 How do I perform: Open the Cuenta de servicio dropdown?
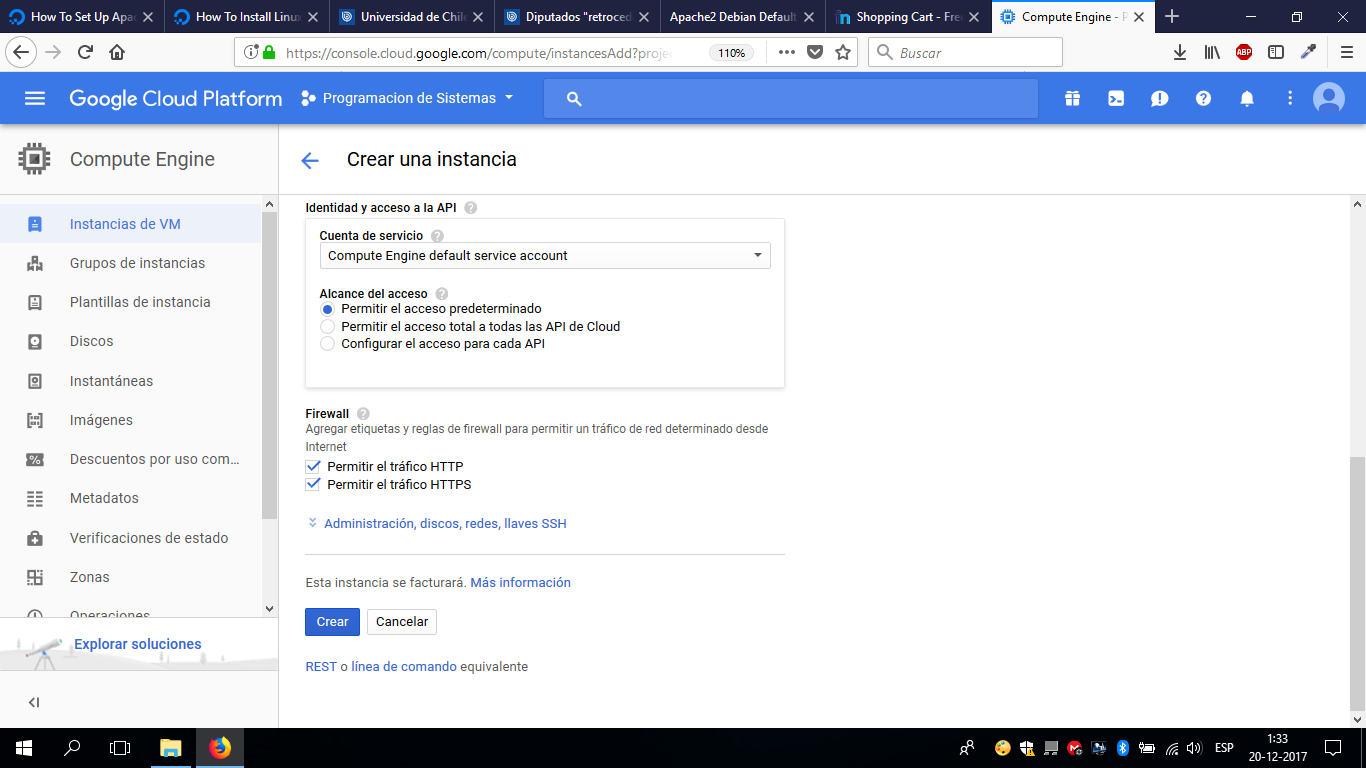545,256
